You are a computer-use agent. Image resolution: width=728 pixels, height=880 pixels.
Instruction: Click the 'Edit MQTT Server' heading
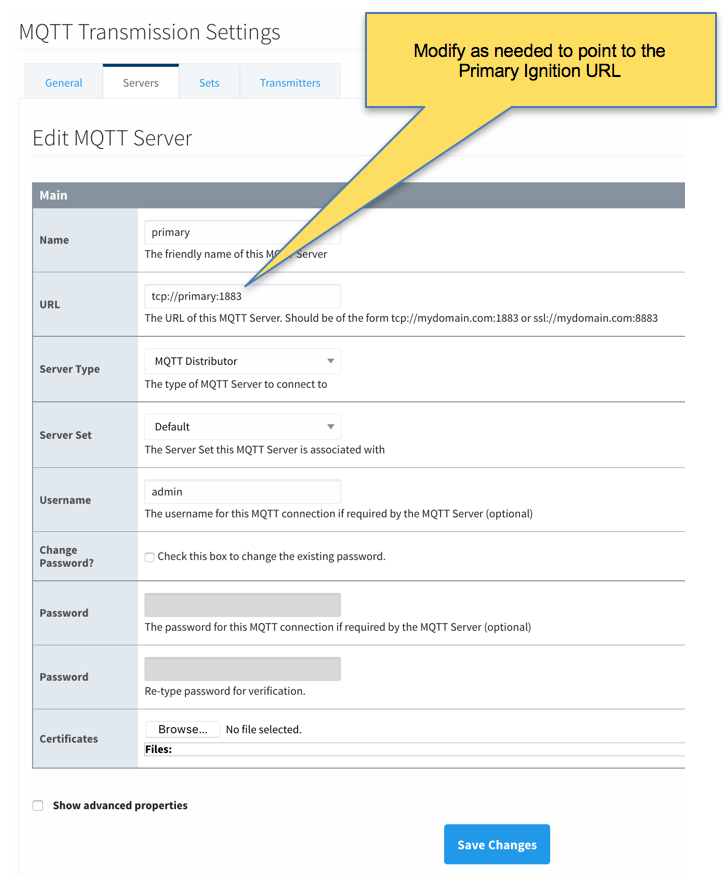tap(112, 138)
